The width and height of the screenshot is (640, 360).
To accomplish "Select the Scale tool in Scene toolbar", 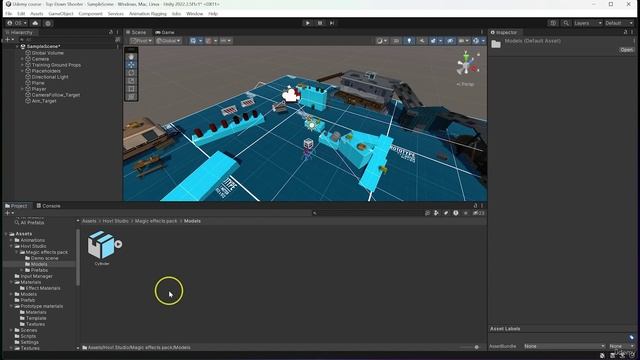I will point(131,81).
